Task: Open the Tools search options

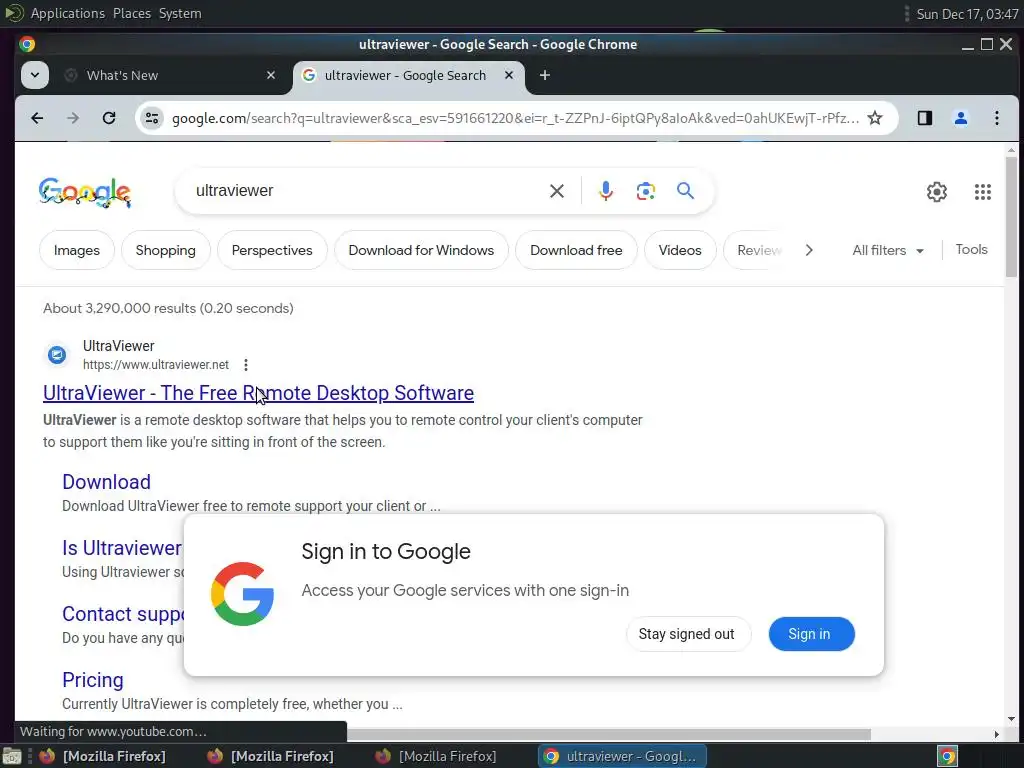Action: (x=971, y=249)
